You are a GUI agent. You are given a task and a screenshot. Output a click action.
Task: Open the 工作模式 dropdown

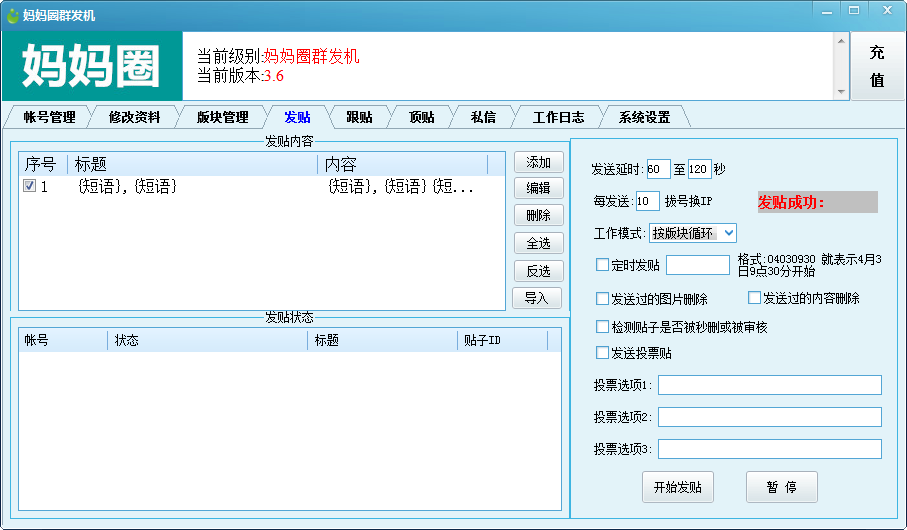(692, 233)
